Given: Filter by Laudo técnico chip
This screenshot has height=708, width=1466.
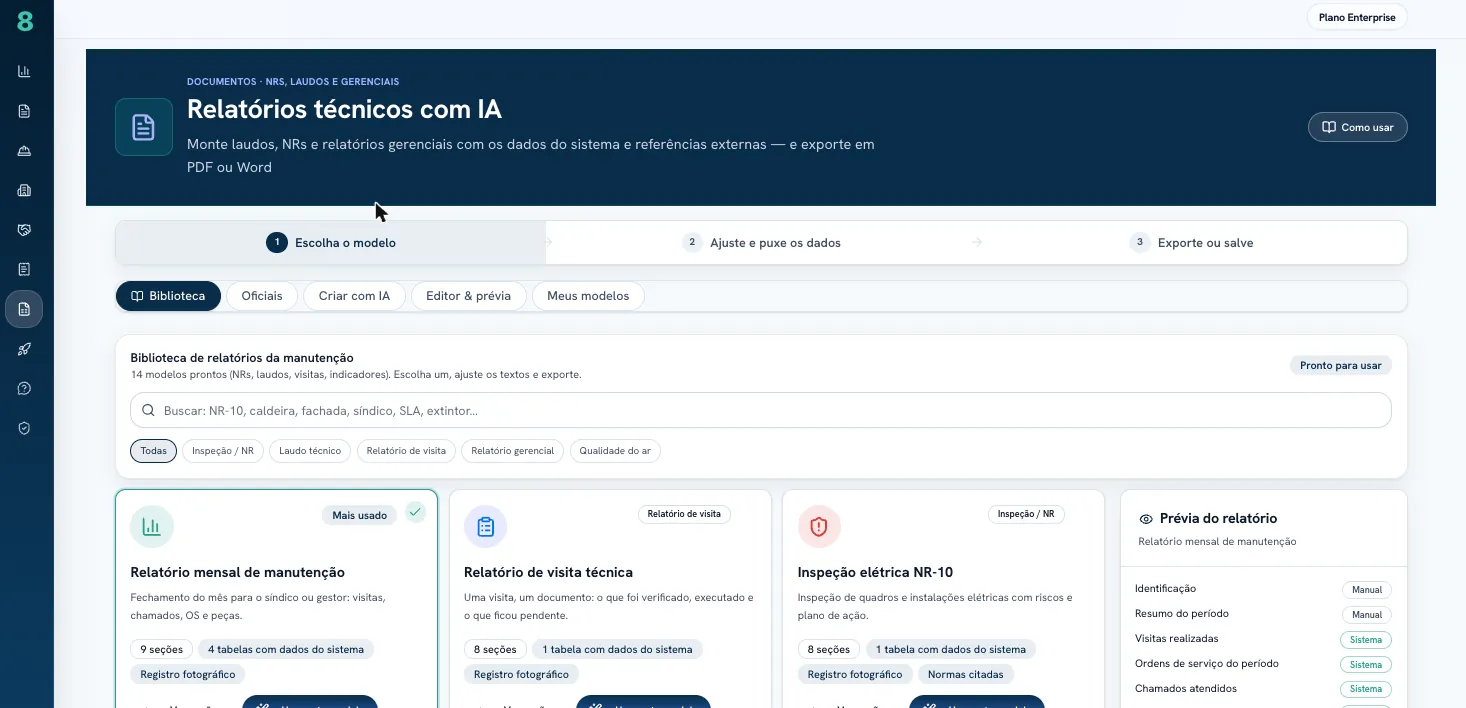Looking at the screenshot, I should click(x=310, y=451).
